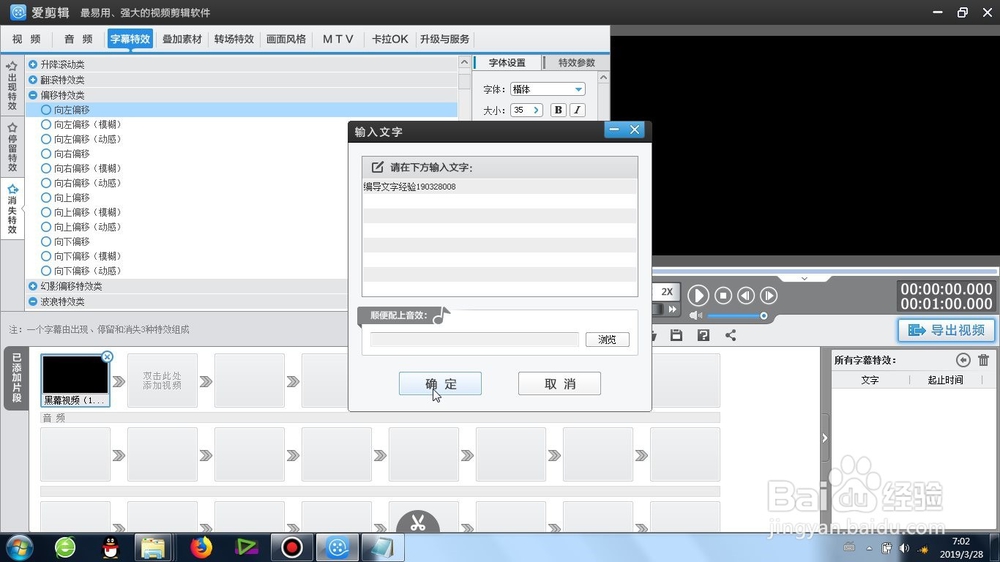The height and width of the screenshot is (562, 1000).
Task: Toggle bold font style
Action: click(558, 110)
